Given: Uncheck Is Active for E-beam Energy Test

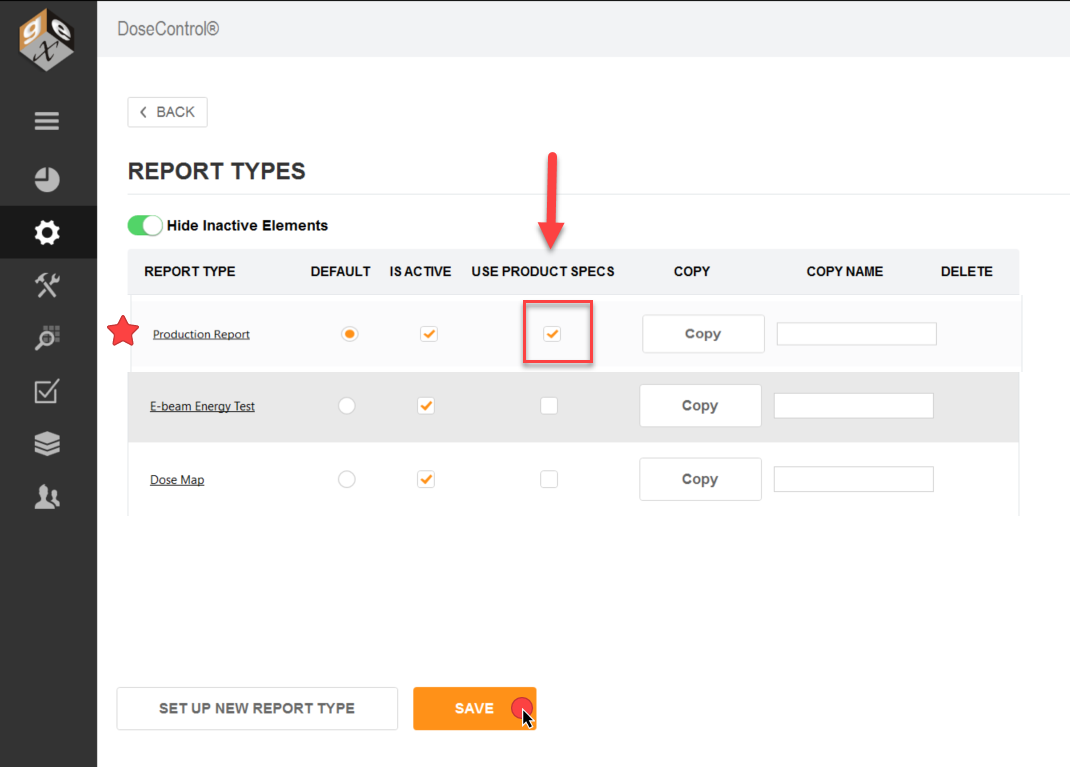Looking at the screenshot, I should 426,405.
